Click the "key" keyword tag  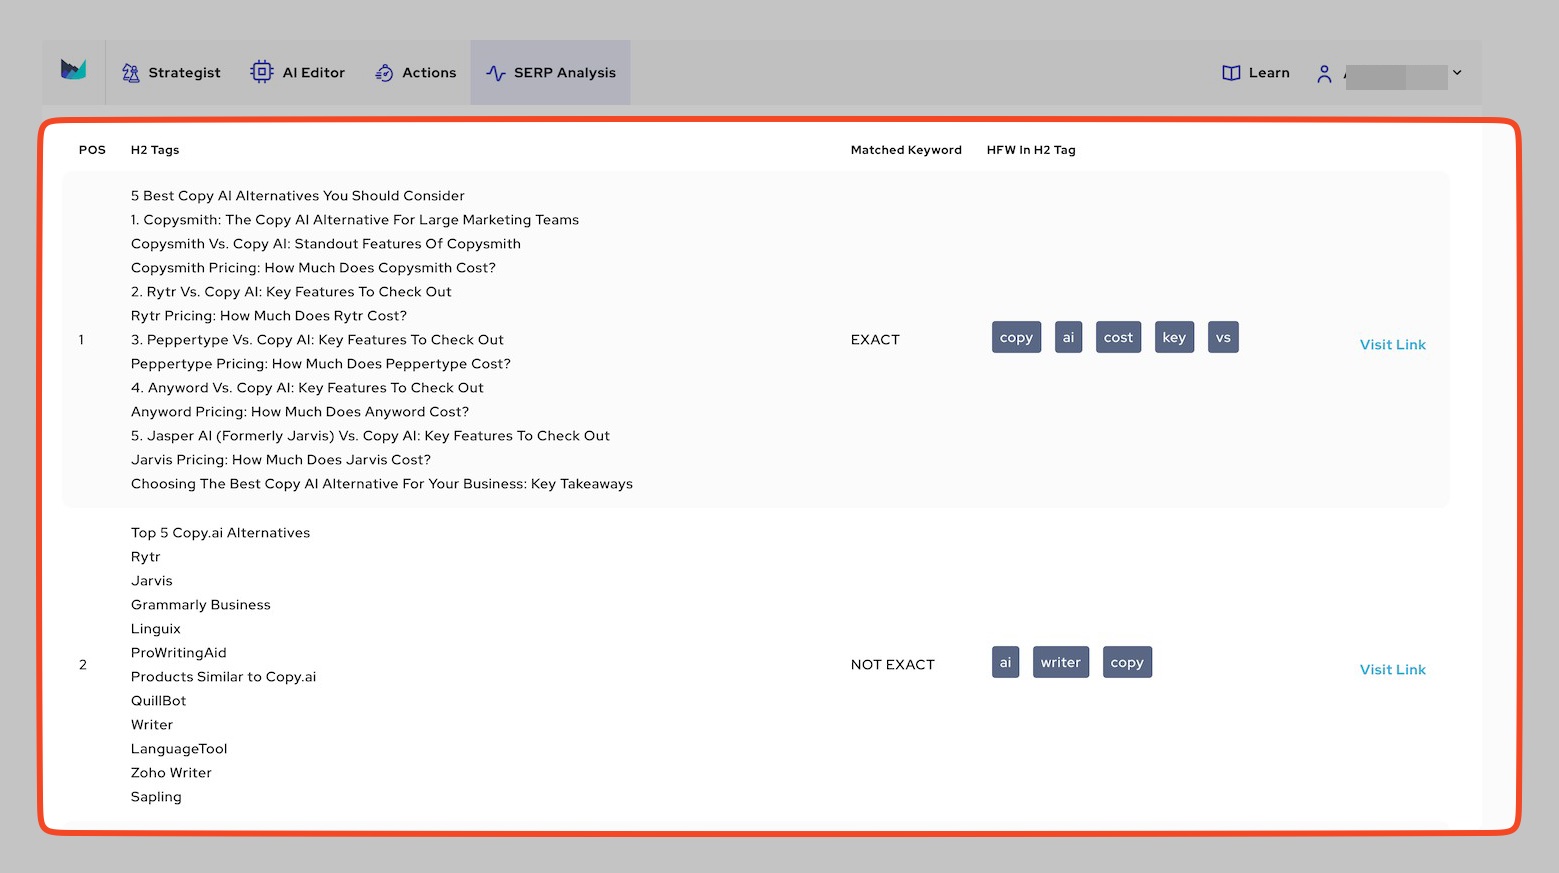pyautogui.click(x=1174, y=338)
